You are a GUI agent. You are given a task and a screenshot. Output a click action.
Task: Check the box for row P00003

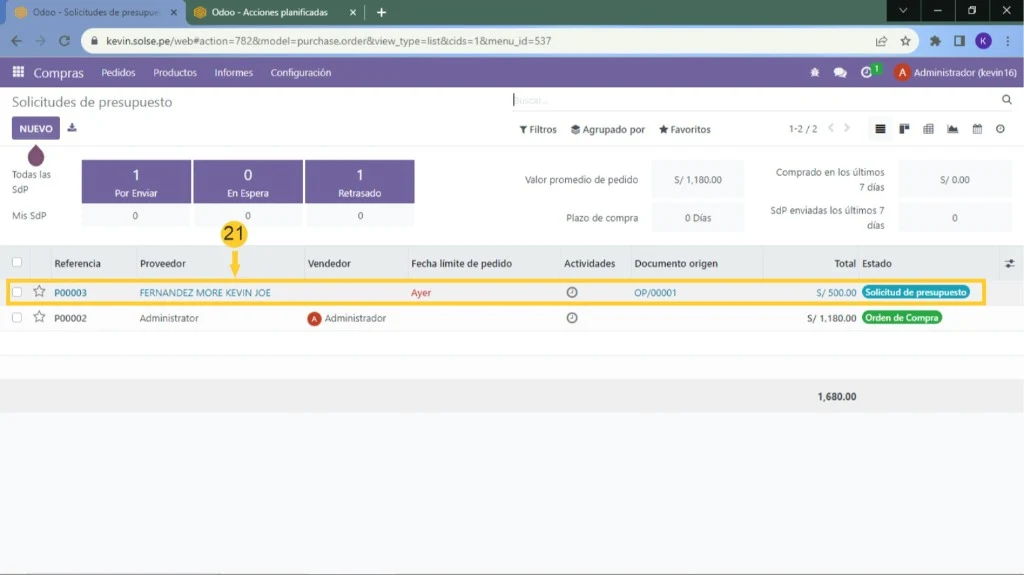(x=17, y=292)
